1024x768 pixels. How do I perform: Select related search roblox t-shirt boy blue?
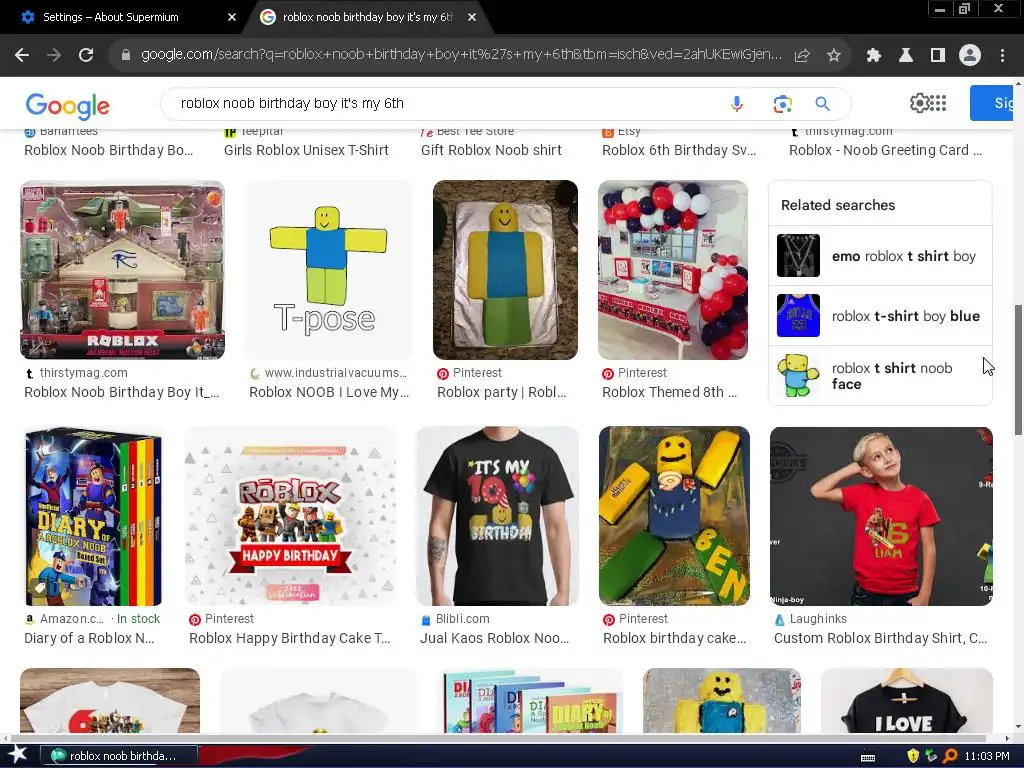880,316
